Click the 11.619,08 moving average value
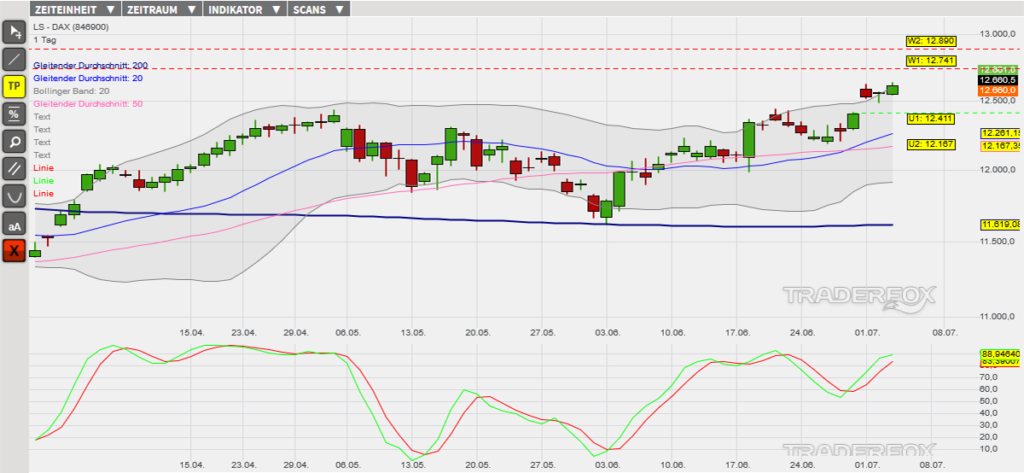Image resolution: width=1024 pixels, height=473 pixels. [1001, 225]
